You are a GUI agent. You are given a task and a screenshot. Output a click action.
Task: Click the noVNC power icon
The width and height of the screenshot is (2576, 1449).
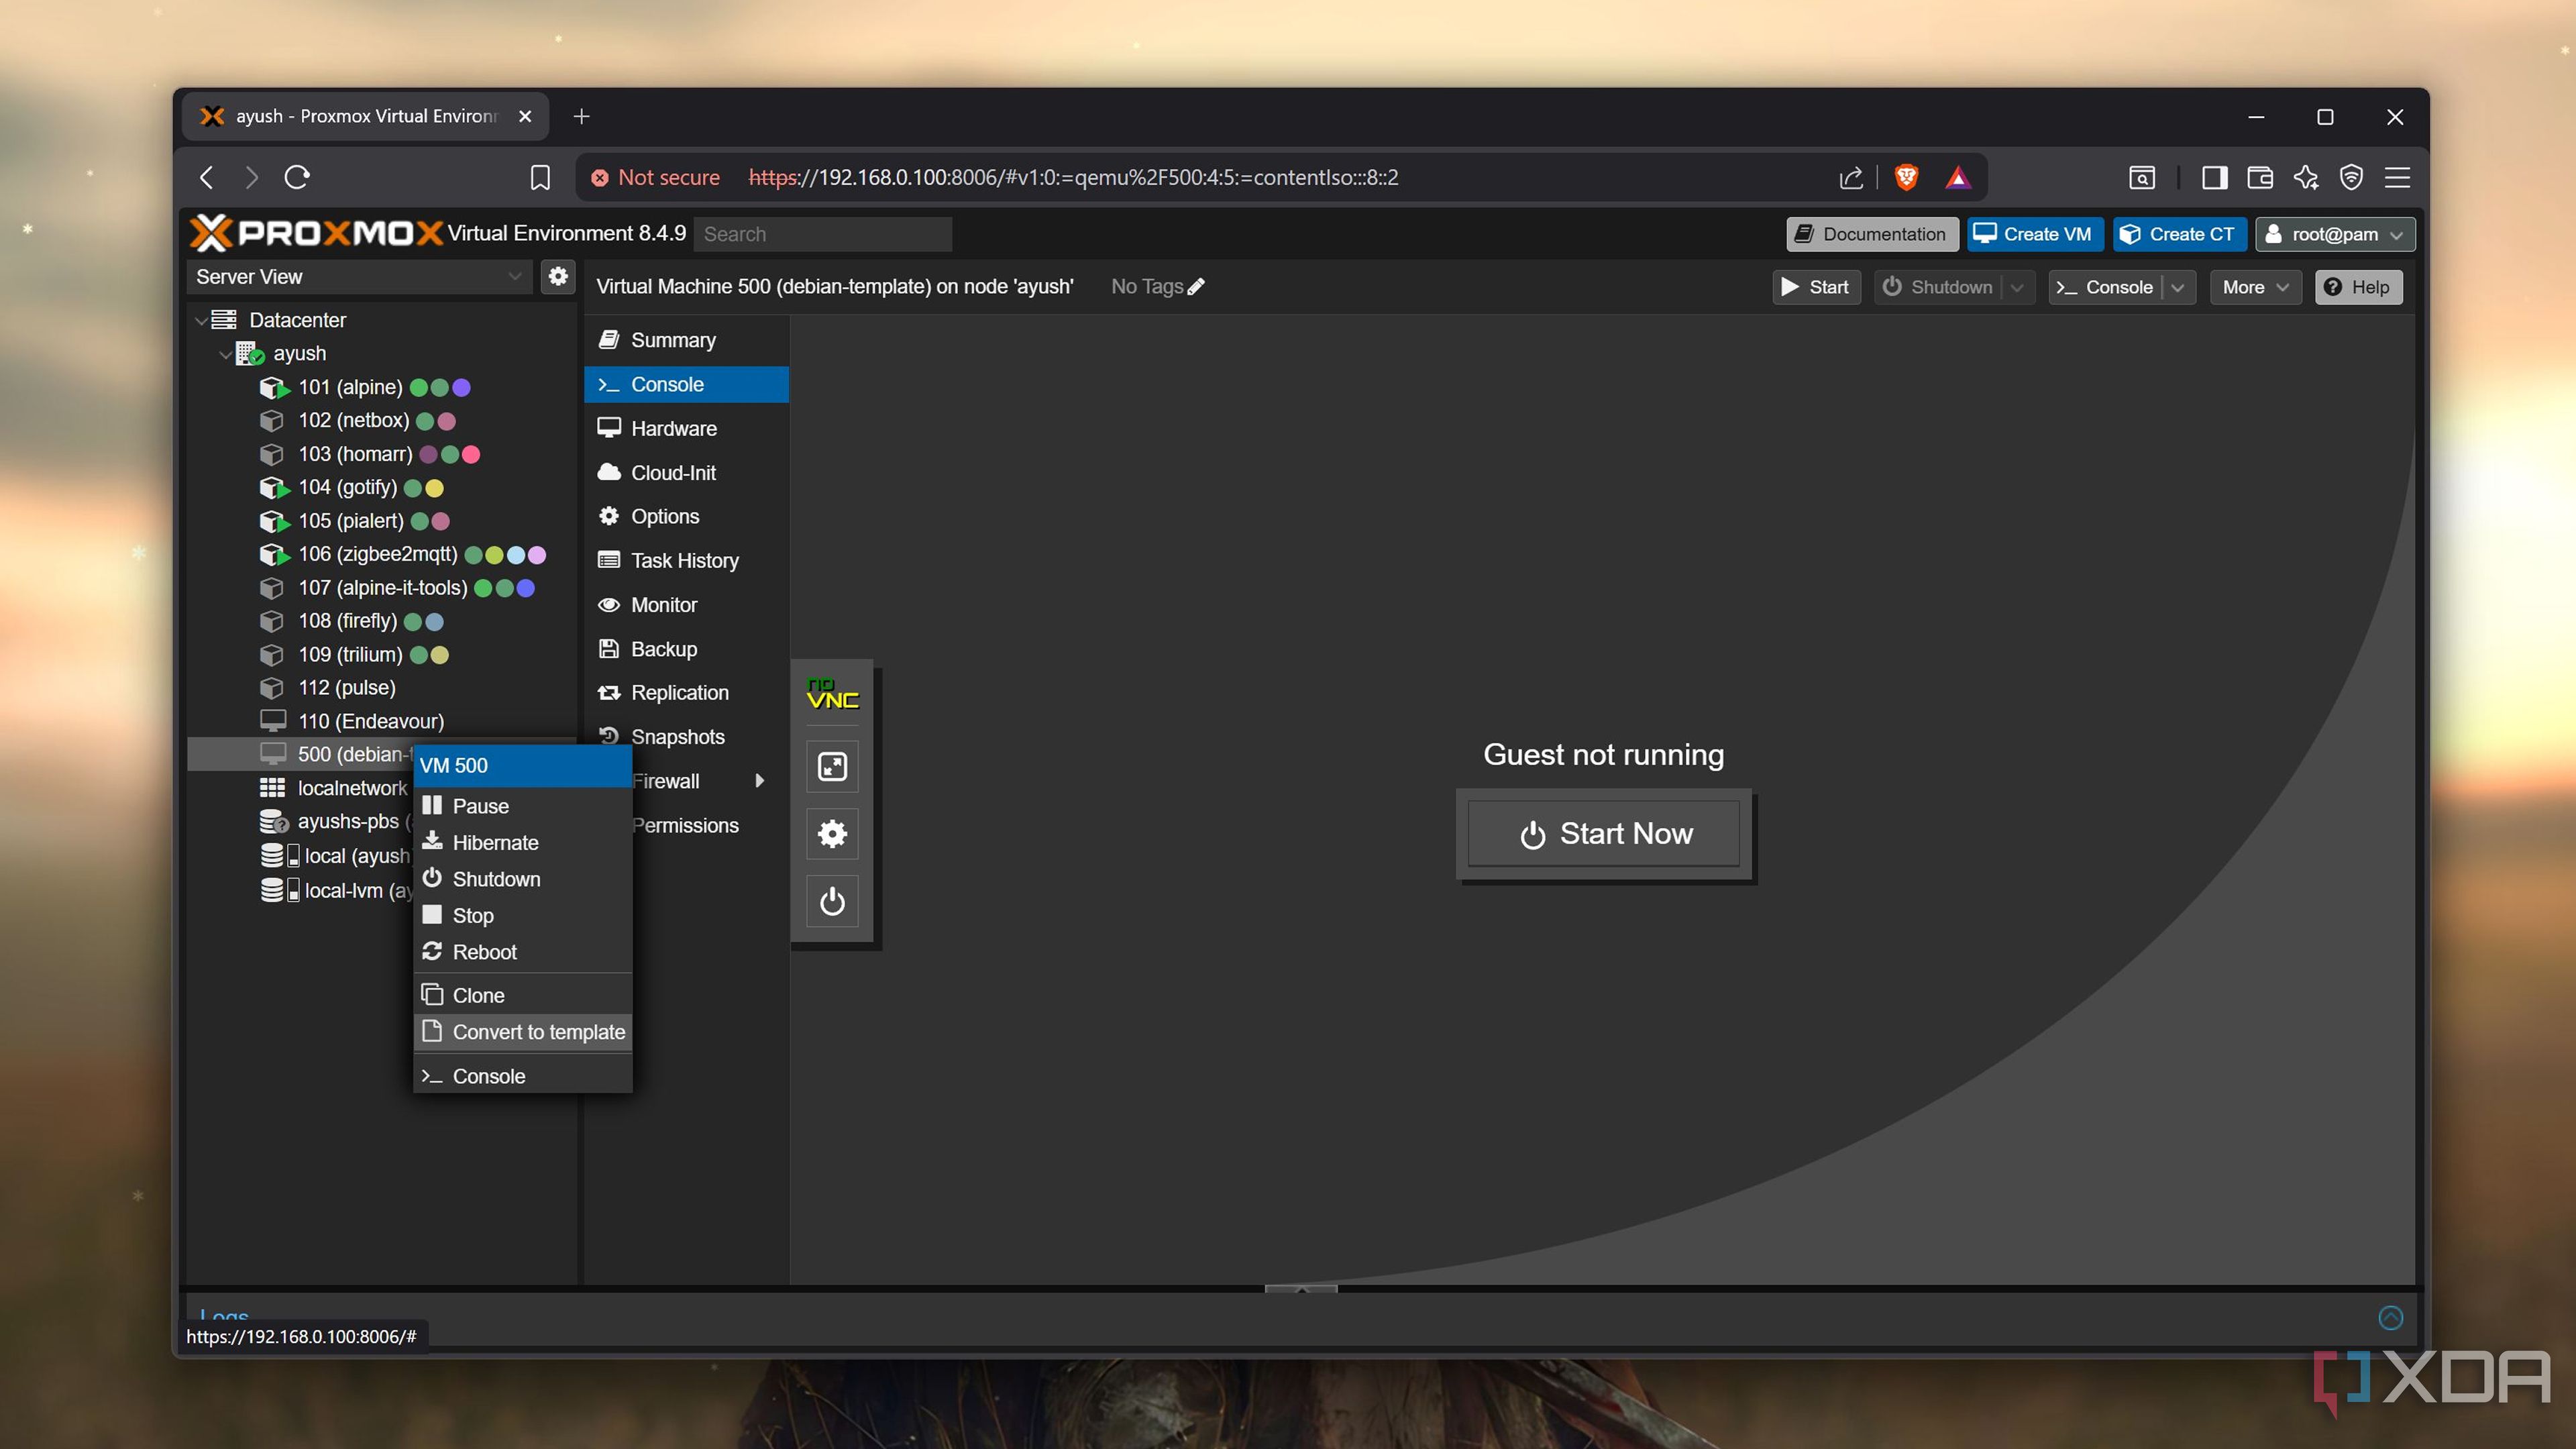(x=832, y=901)
